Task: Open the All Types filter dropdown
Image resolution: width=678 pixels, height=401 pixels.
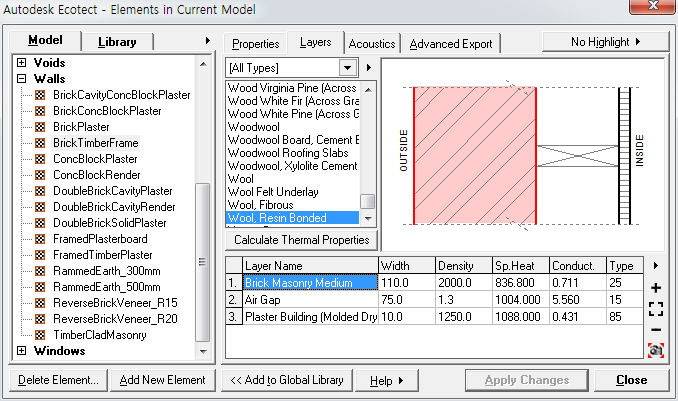Action: (347, 68)
